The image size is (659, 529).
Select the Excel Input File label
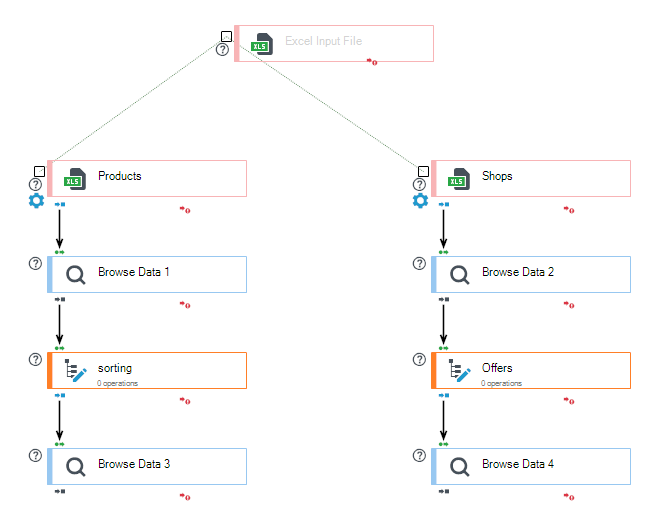point(324,41)
